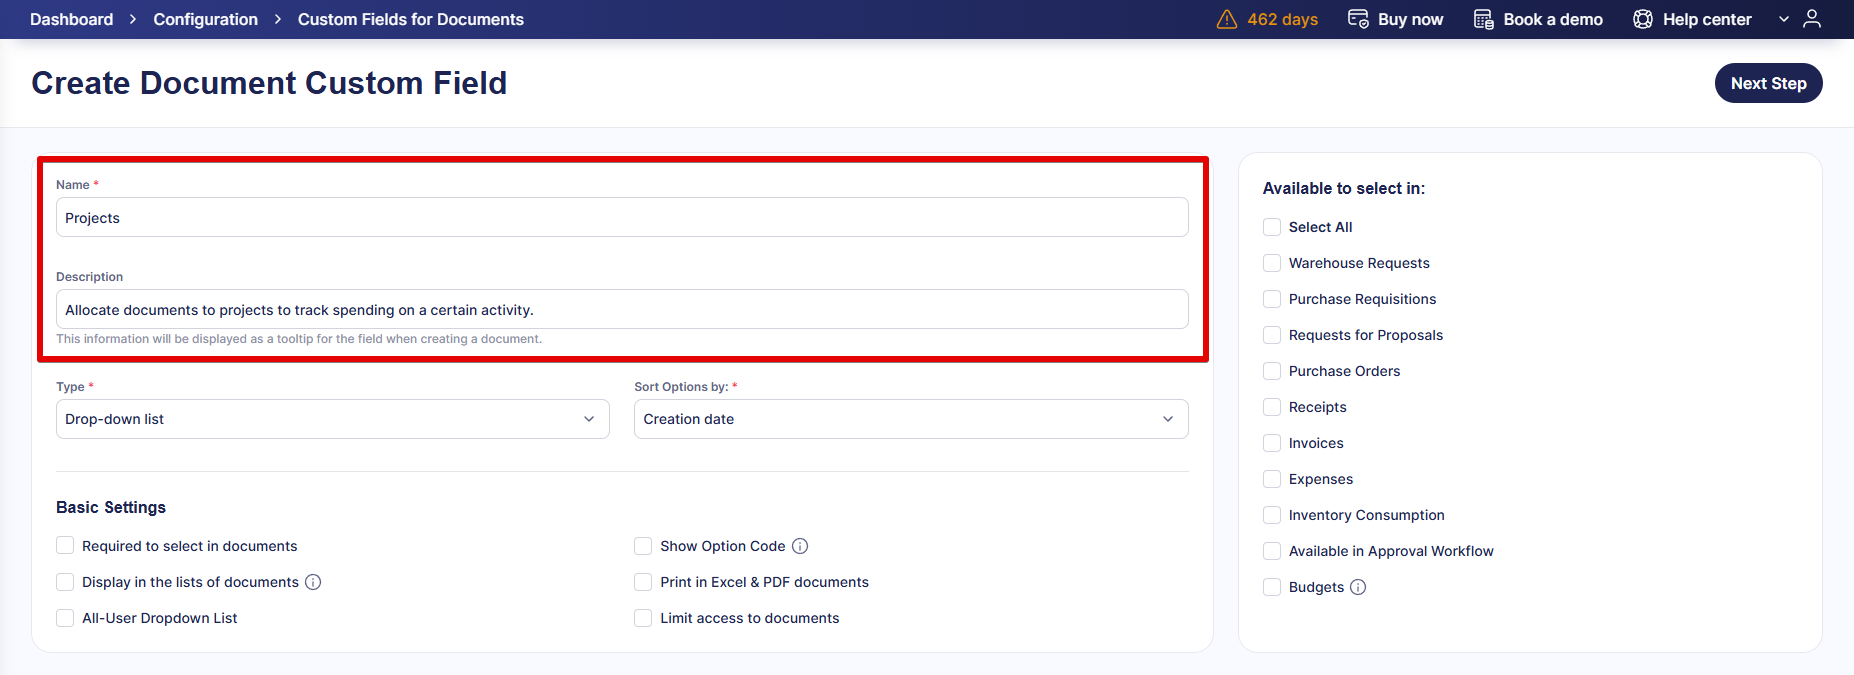Viewport: 1854px width, 675px height.
Task: Click the Next Step button
Action: [1768, 83]
